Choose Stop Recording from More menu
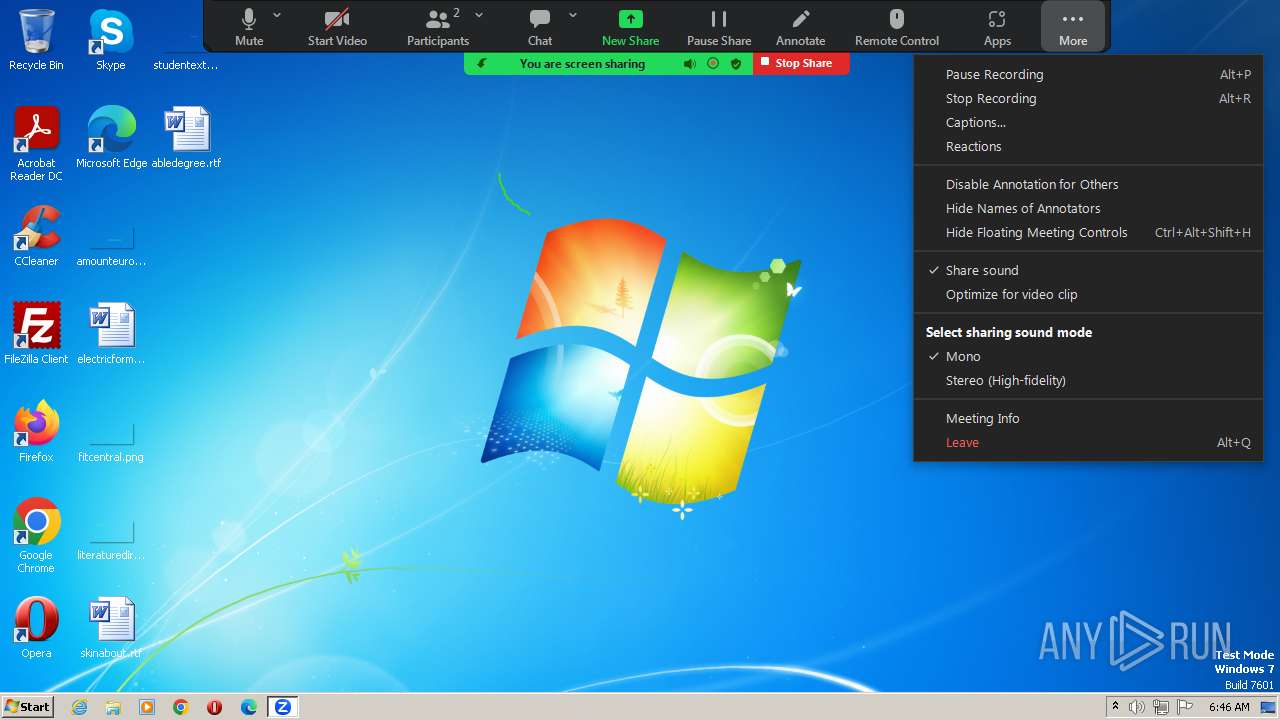This screenshot has width=1280, height=720. [1088, 98]
